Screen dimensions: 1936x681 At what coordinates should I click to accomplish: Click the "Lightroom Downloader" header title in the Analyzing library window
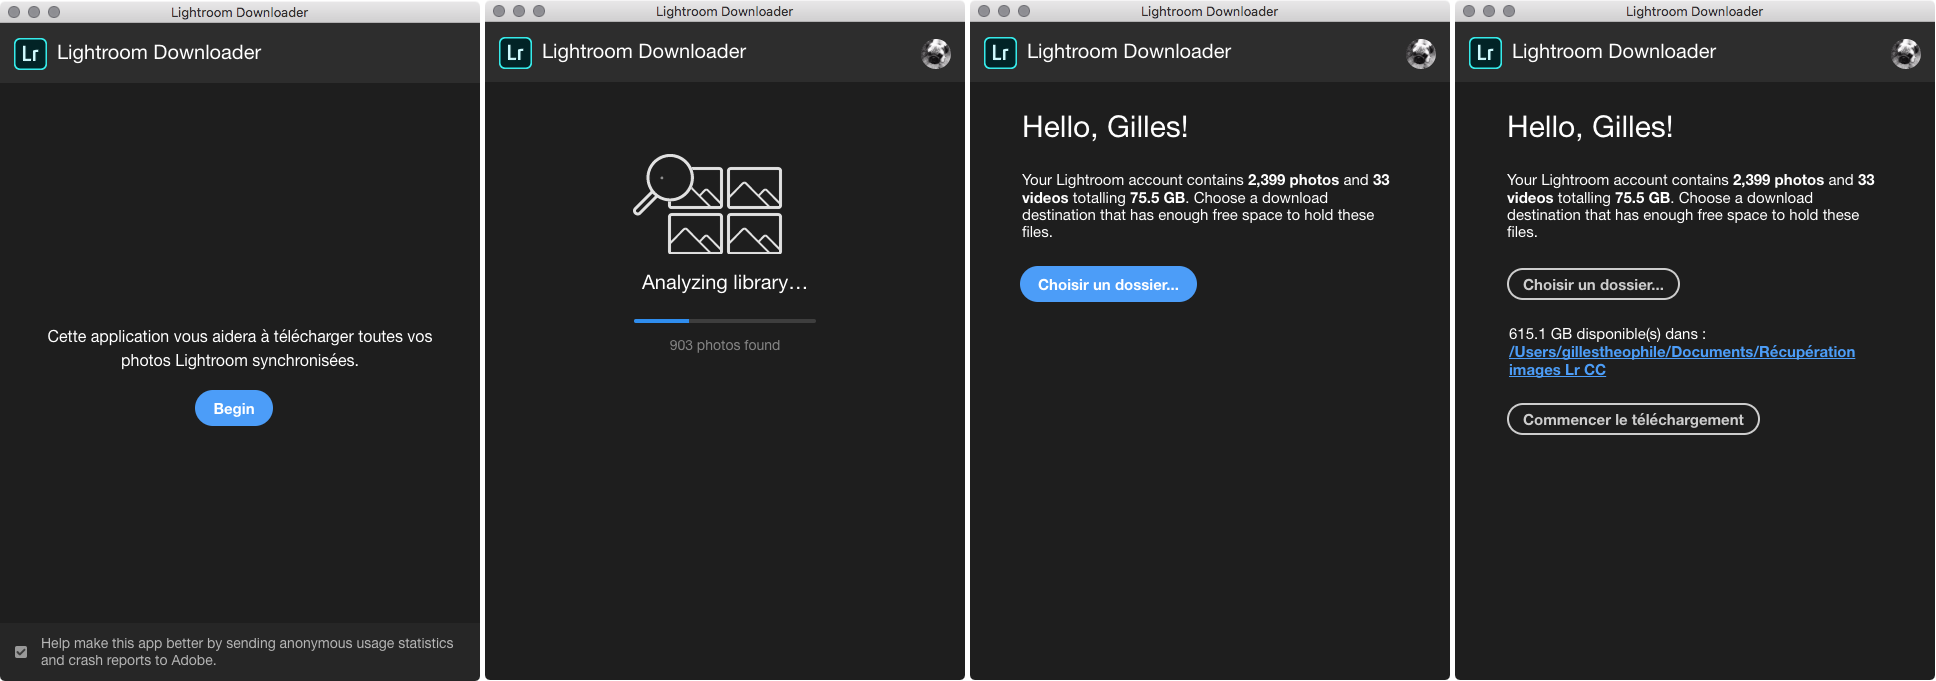[x=644, y=52]
